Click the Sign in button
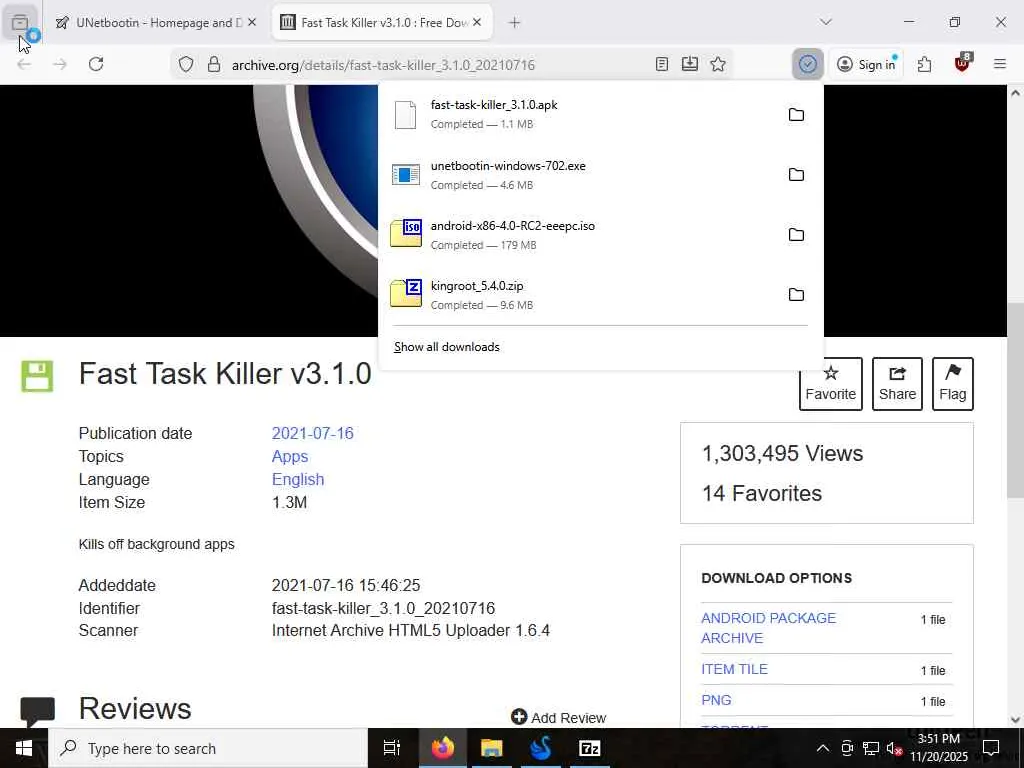The width and height of the screenshot is (1024, 768). point(866,64)
